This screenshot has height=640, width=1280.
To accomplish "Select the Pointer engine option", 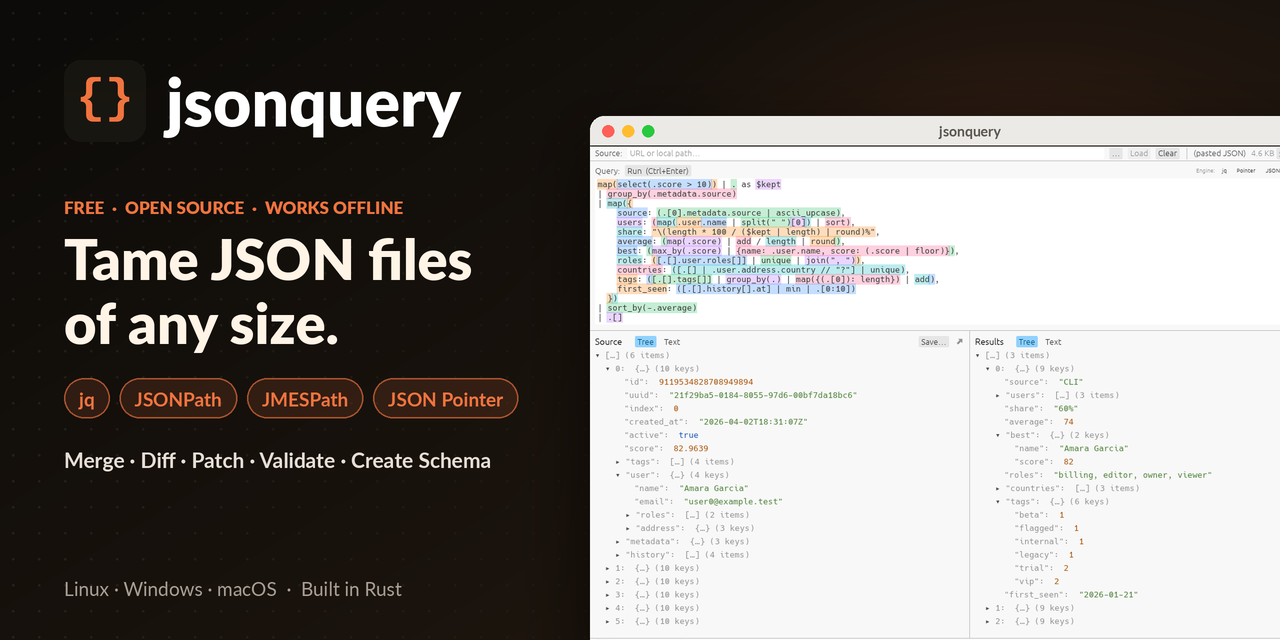I will pyautogui.click(x=1246, y=171).
